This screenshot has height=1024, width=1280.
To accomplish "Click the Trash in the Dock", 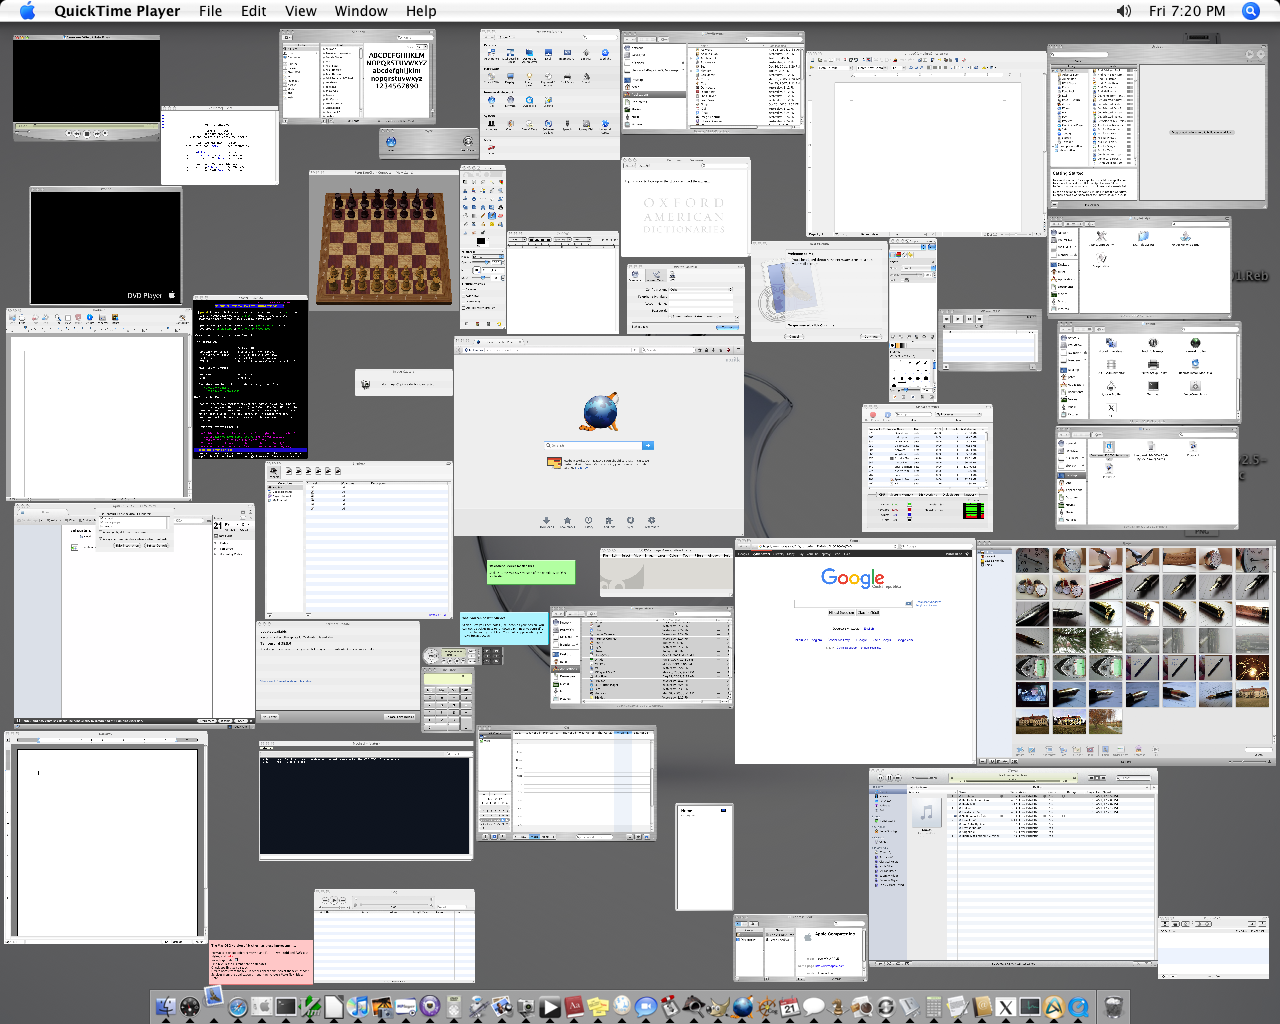I will click(x=1112, y=1006).
